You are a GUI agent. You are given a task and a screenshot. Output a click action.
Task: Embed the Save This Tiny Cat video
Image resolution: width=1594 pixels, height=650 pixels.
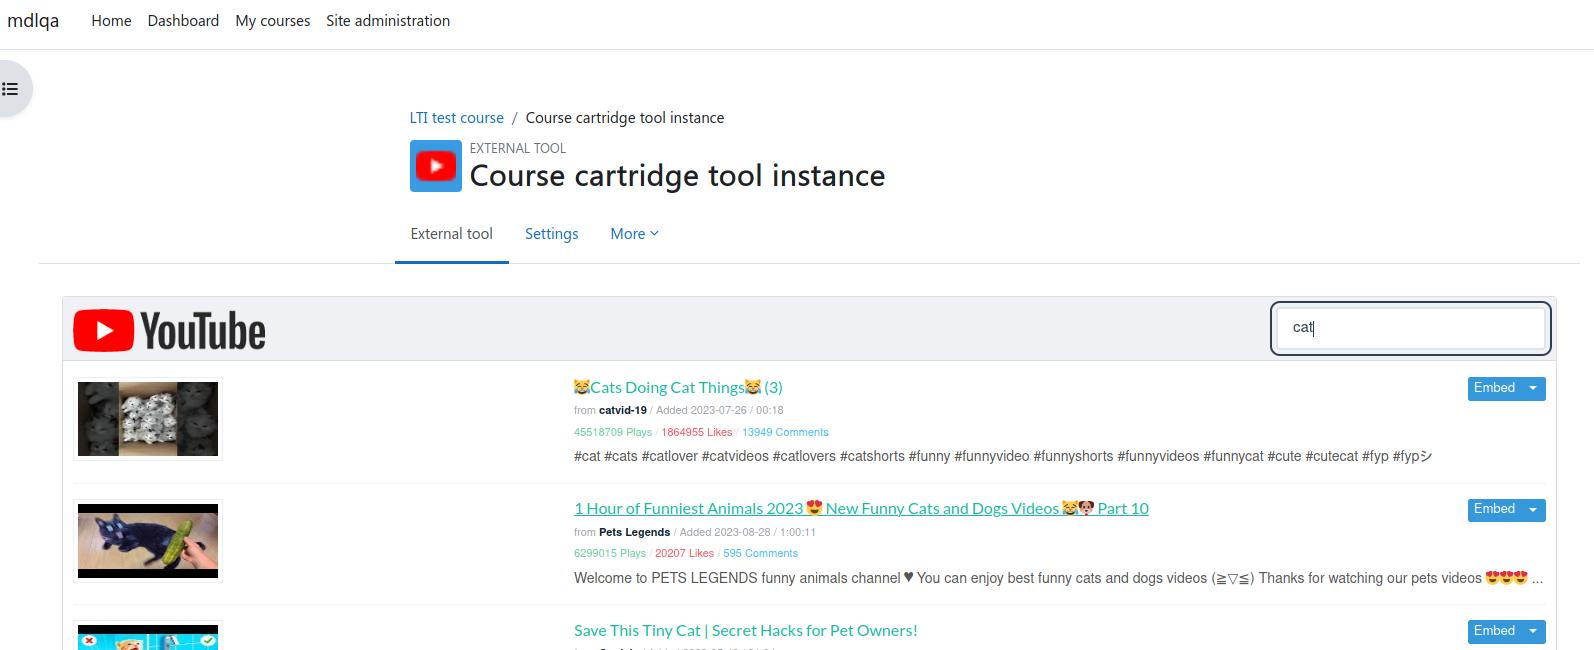coord(1494,631)
